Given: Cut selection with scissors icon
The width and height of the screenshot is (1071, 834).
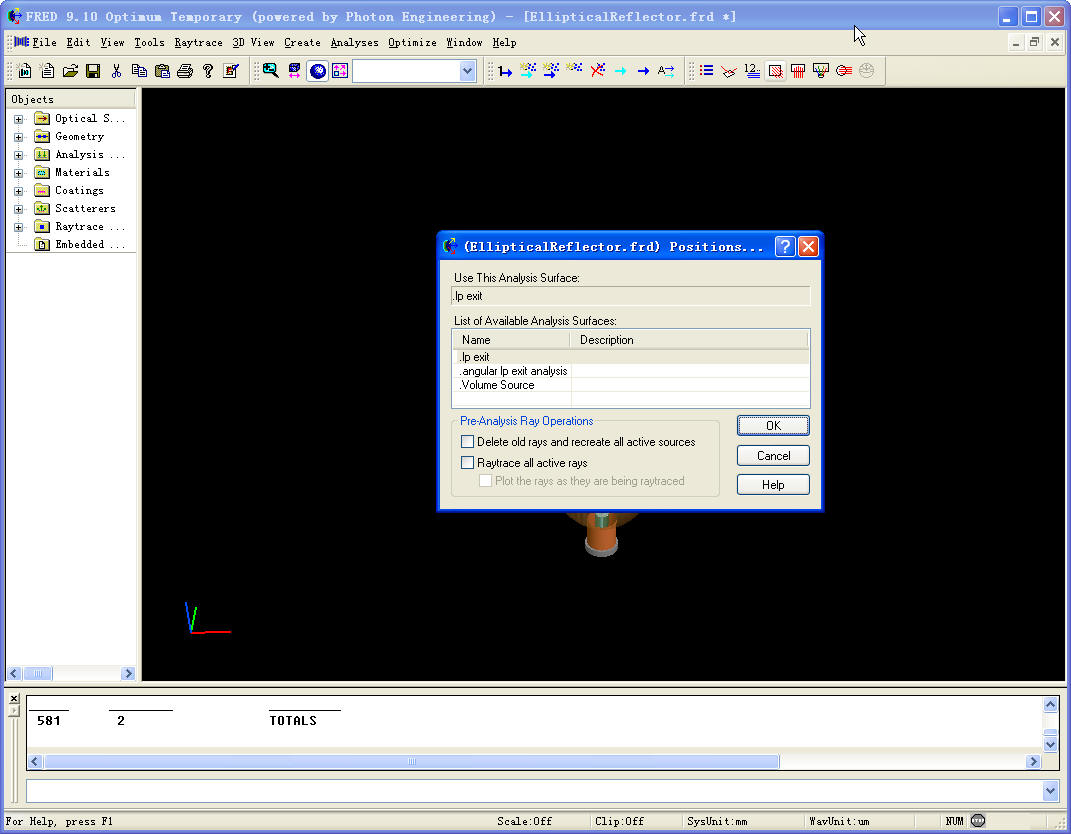Looking at the screenshot, I should pyautogui.click(x=116, y=70).
